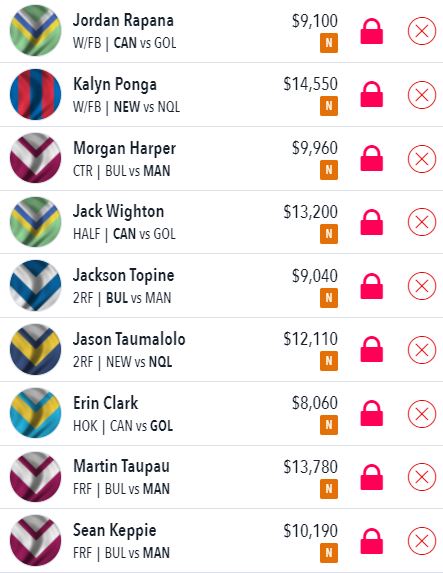Open Martin Taupau's player name link
The image size is (443, 573).
(121, 466)
